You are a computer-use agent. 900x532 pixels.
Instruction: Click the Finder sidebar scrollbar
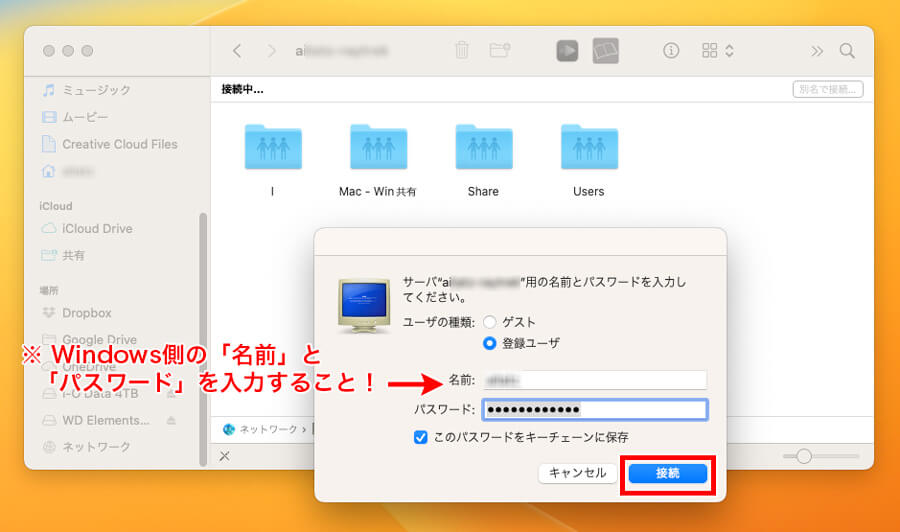coord(203,339)
